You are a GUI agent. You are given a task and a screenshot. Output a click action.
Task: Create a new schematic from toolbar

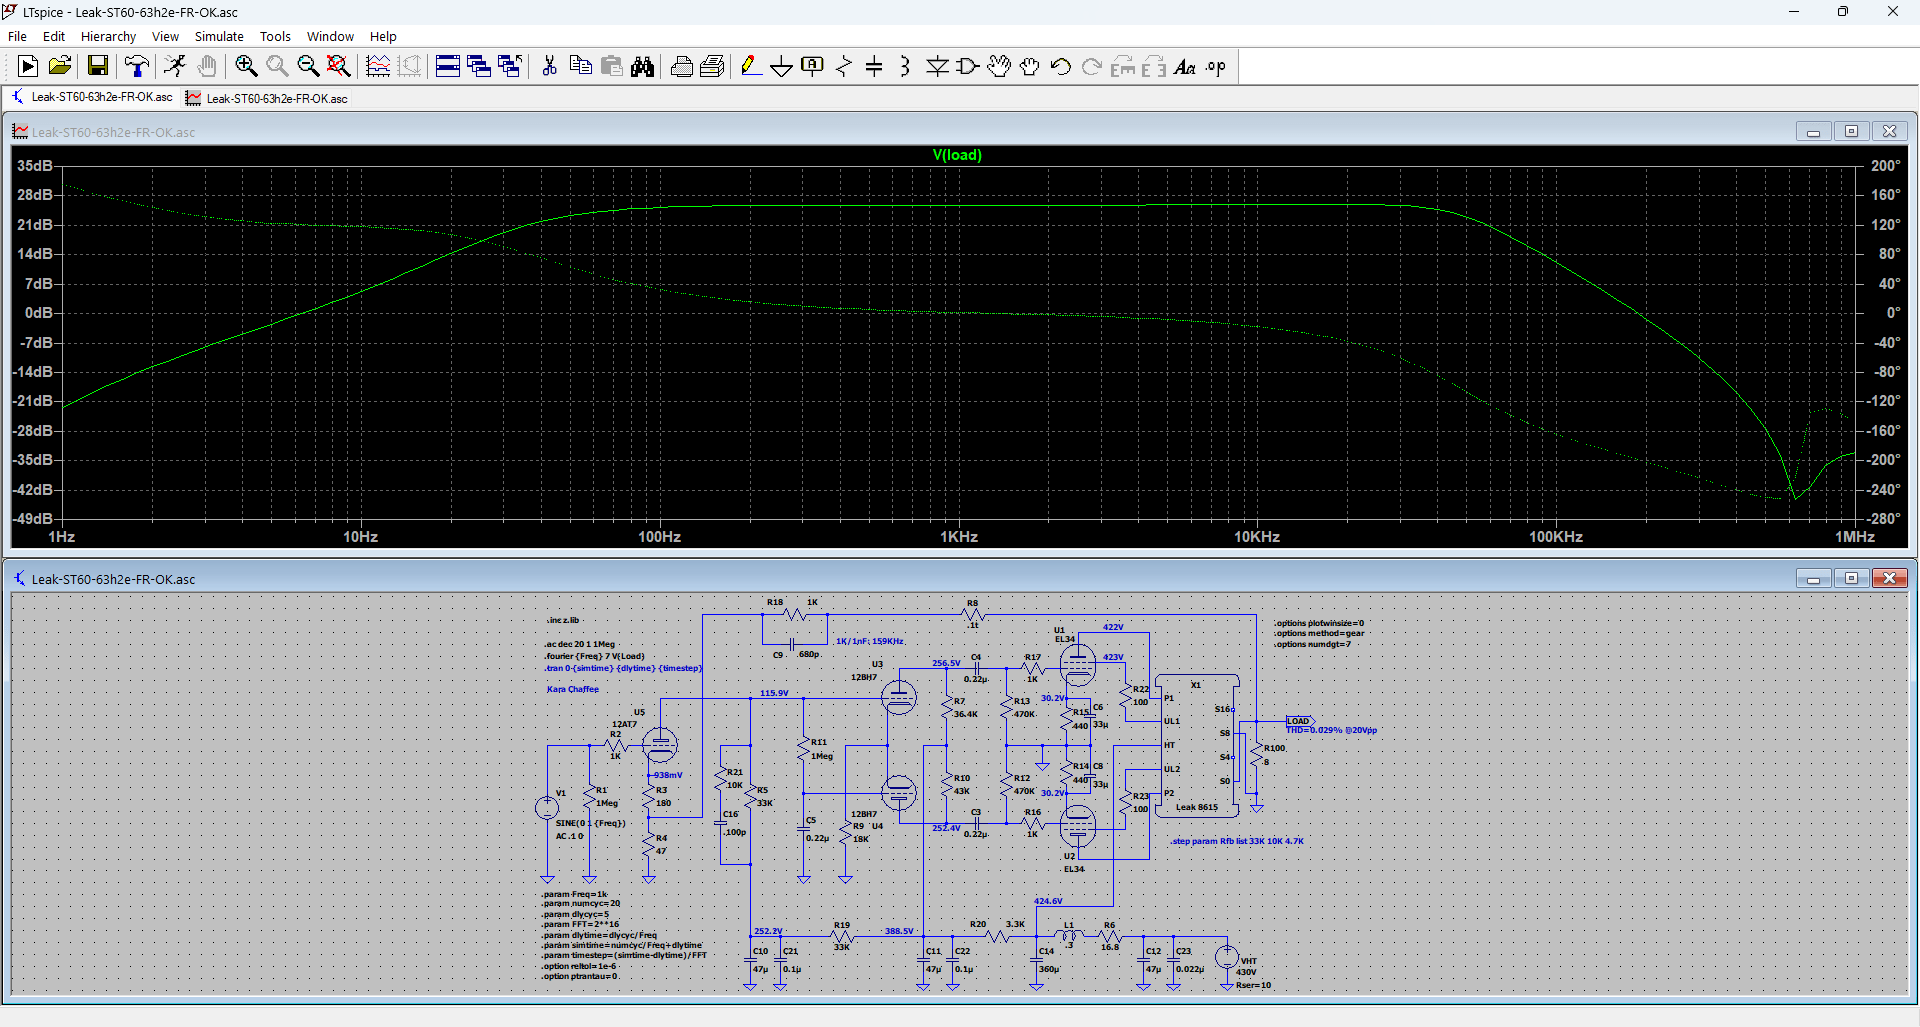click(x=28, y=66)
